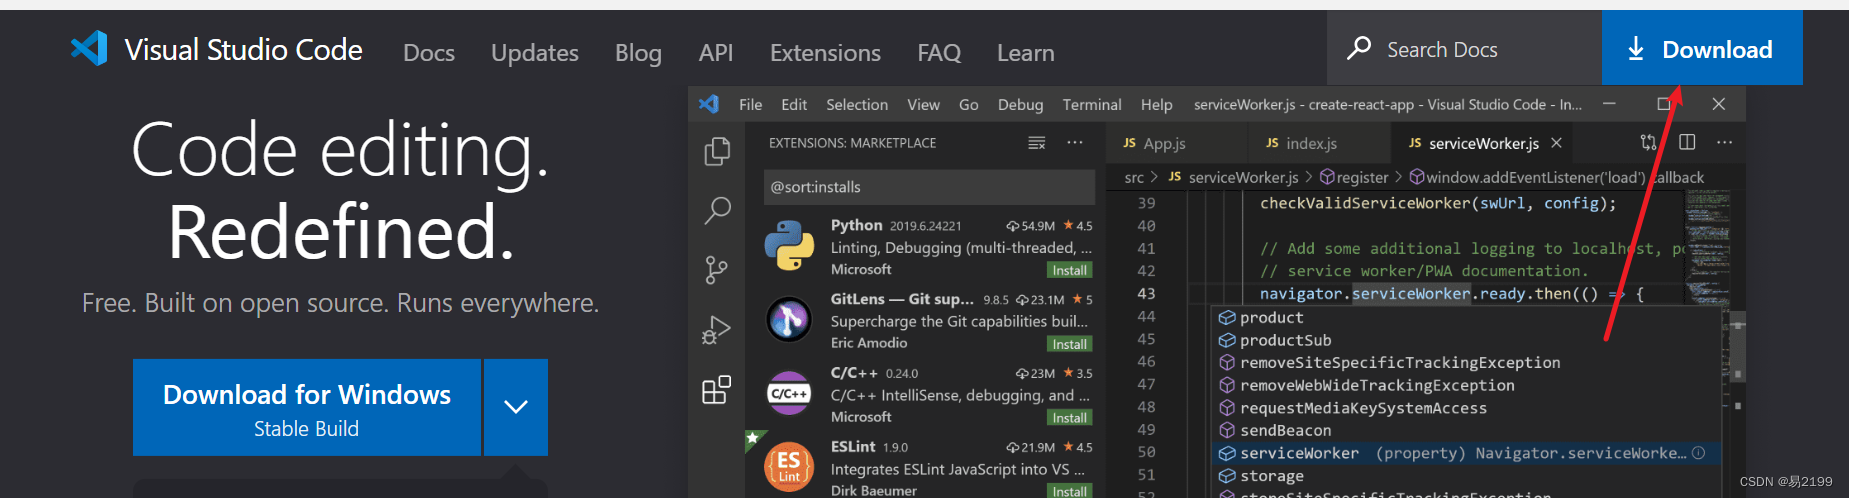1849x498 pixels.
Task: Open the API link
Action: click(x=716, y=53)
